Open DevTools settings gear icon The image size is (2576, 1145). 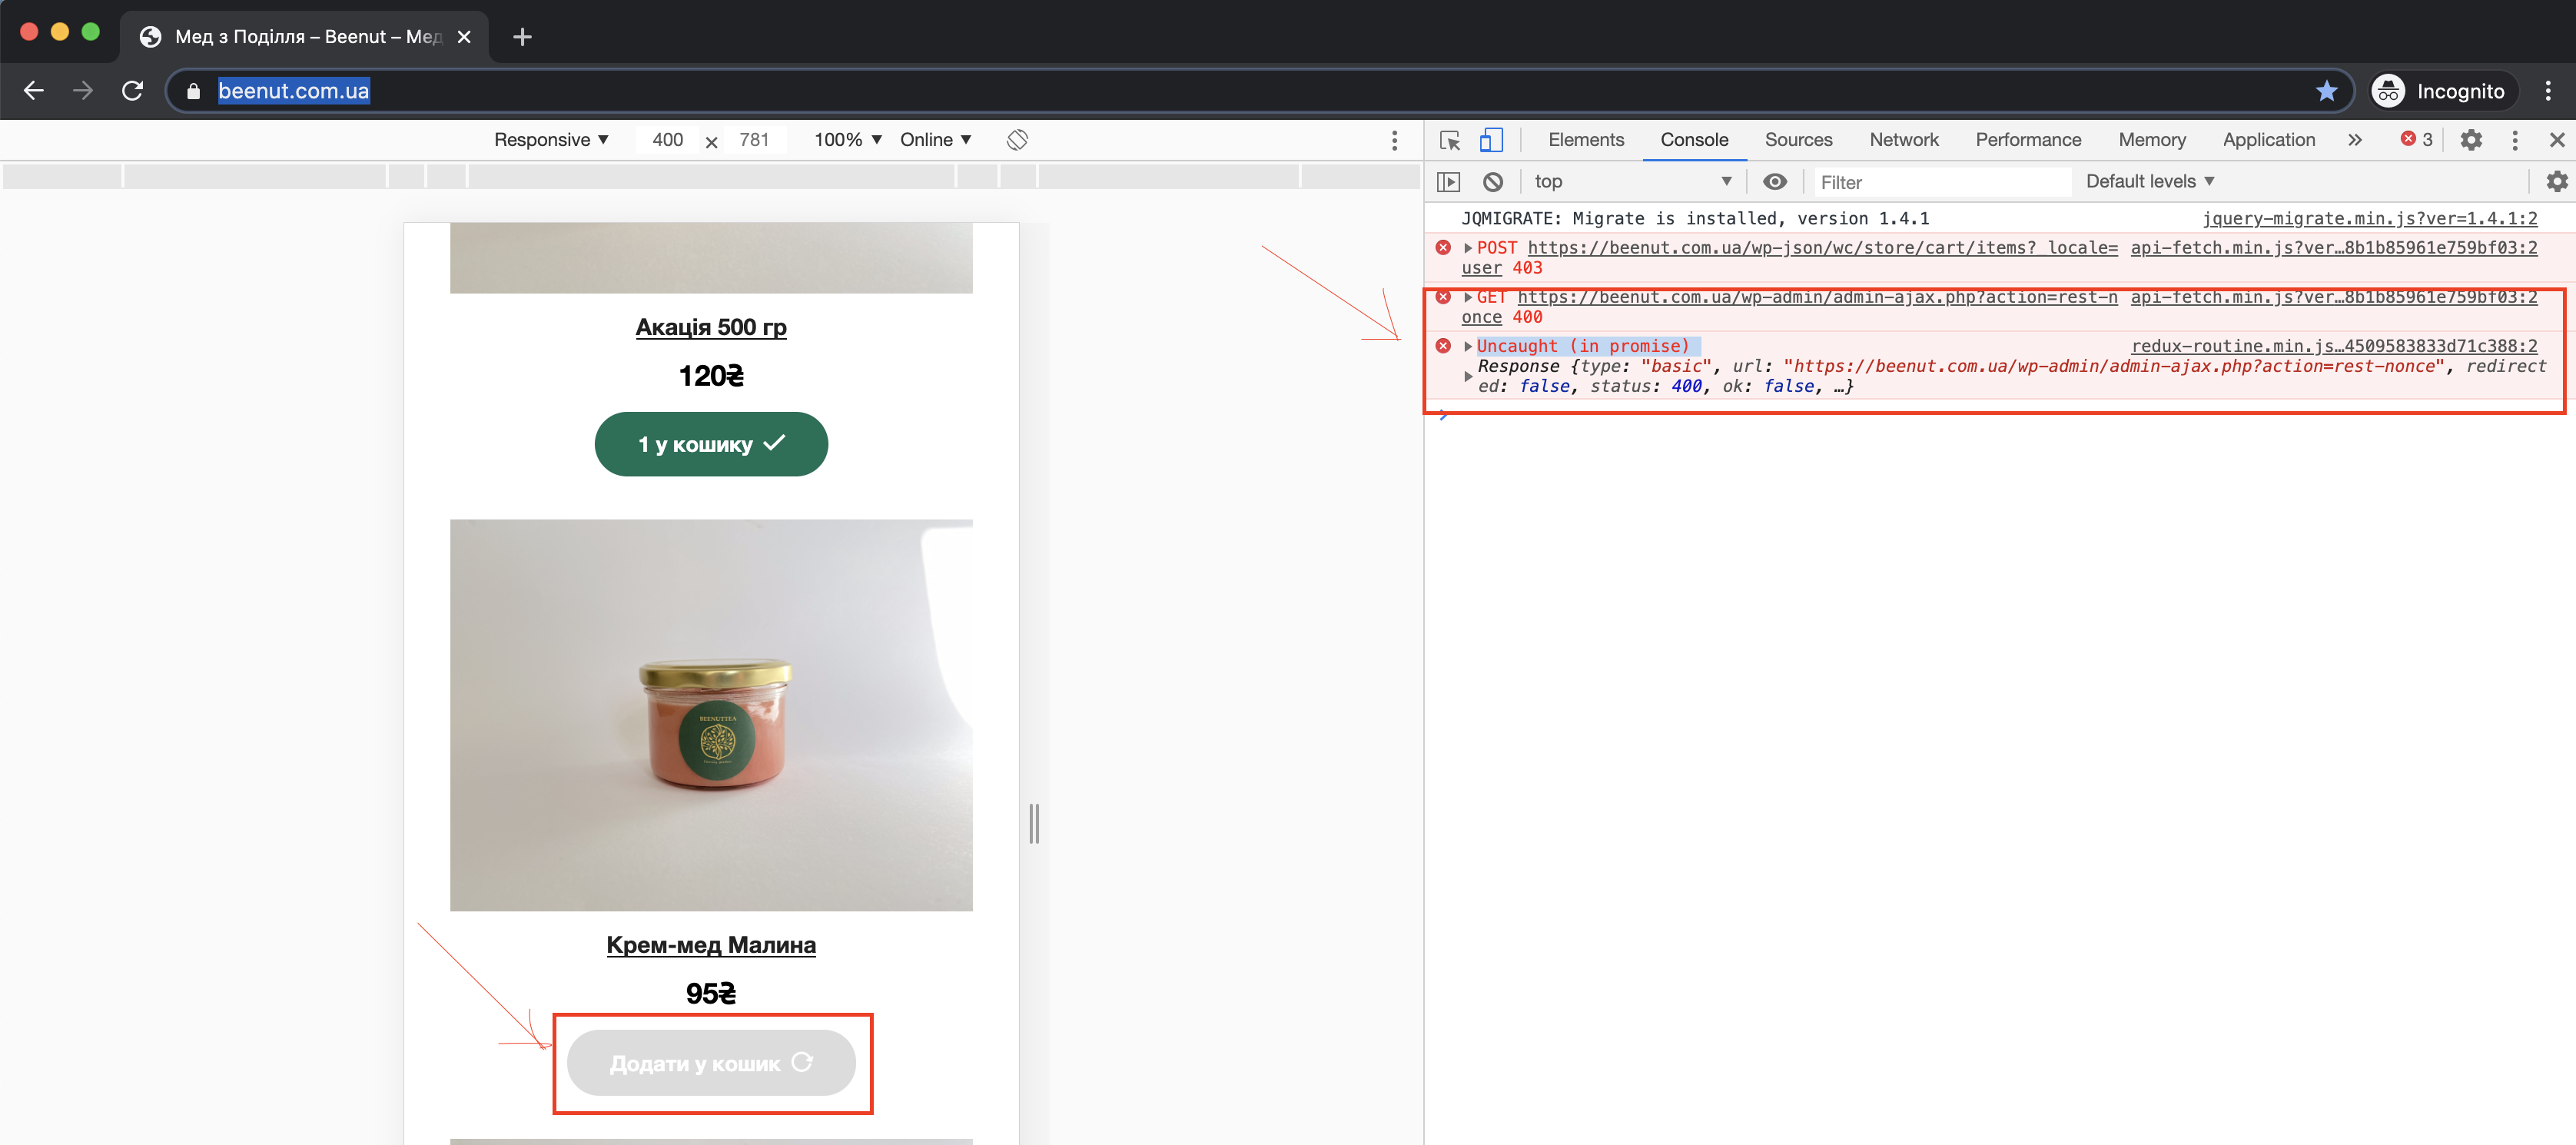tap(2470, 140)
